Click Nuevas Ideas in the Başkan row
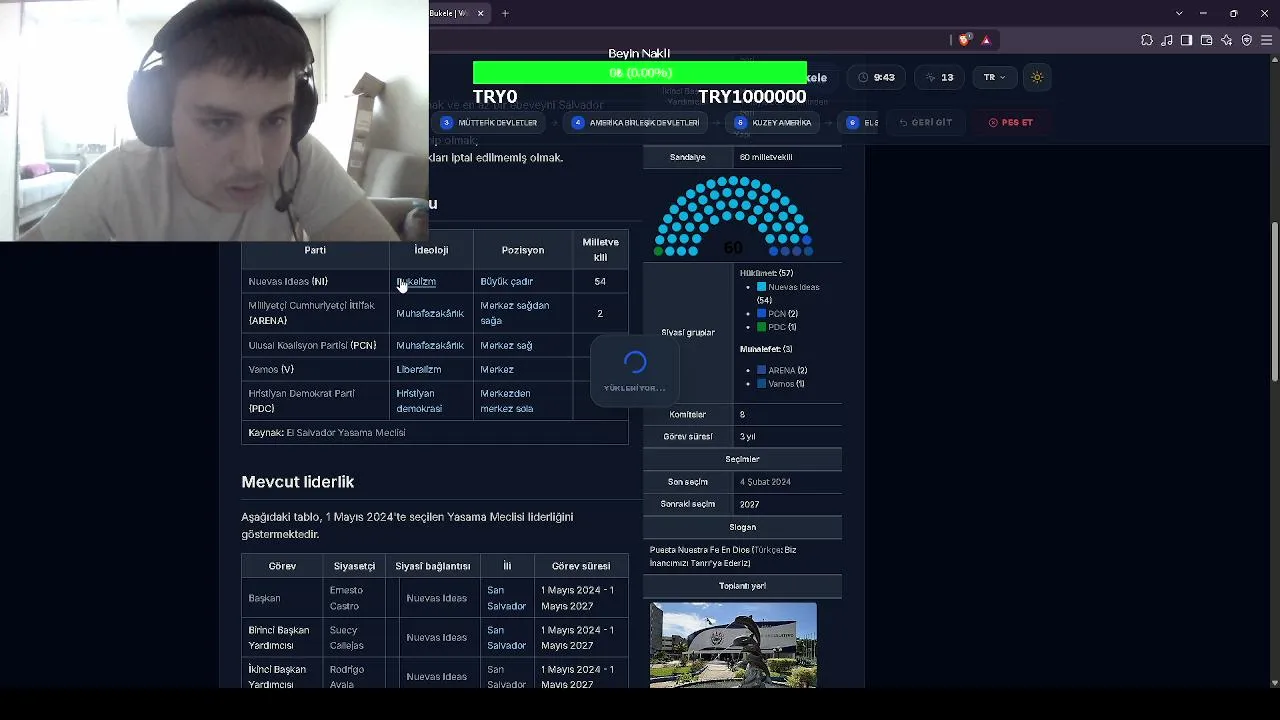The height and width of the screenshot is (720, 1280). point(436,598)
